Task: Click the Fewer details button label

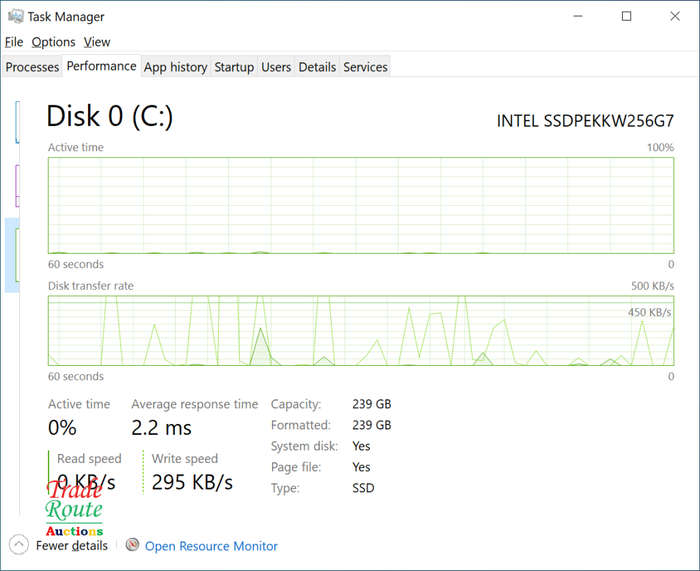Action: [71, 546]
